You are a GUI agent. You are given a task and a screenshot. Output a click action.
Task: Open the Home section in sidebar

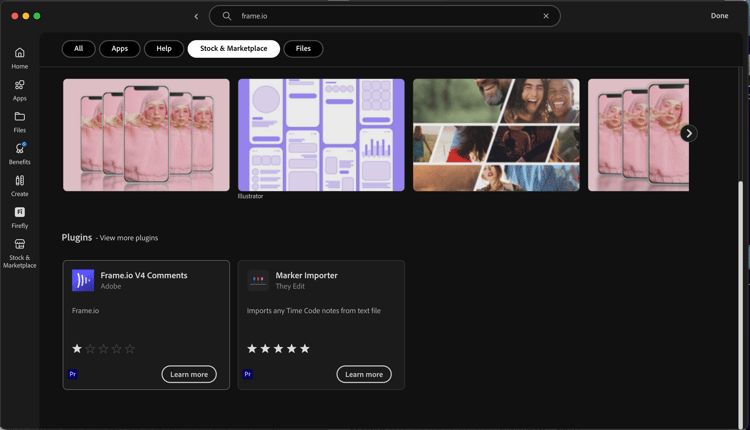point(20,58)
